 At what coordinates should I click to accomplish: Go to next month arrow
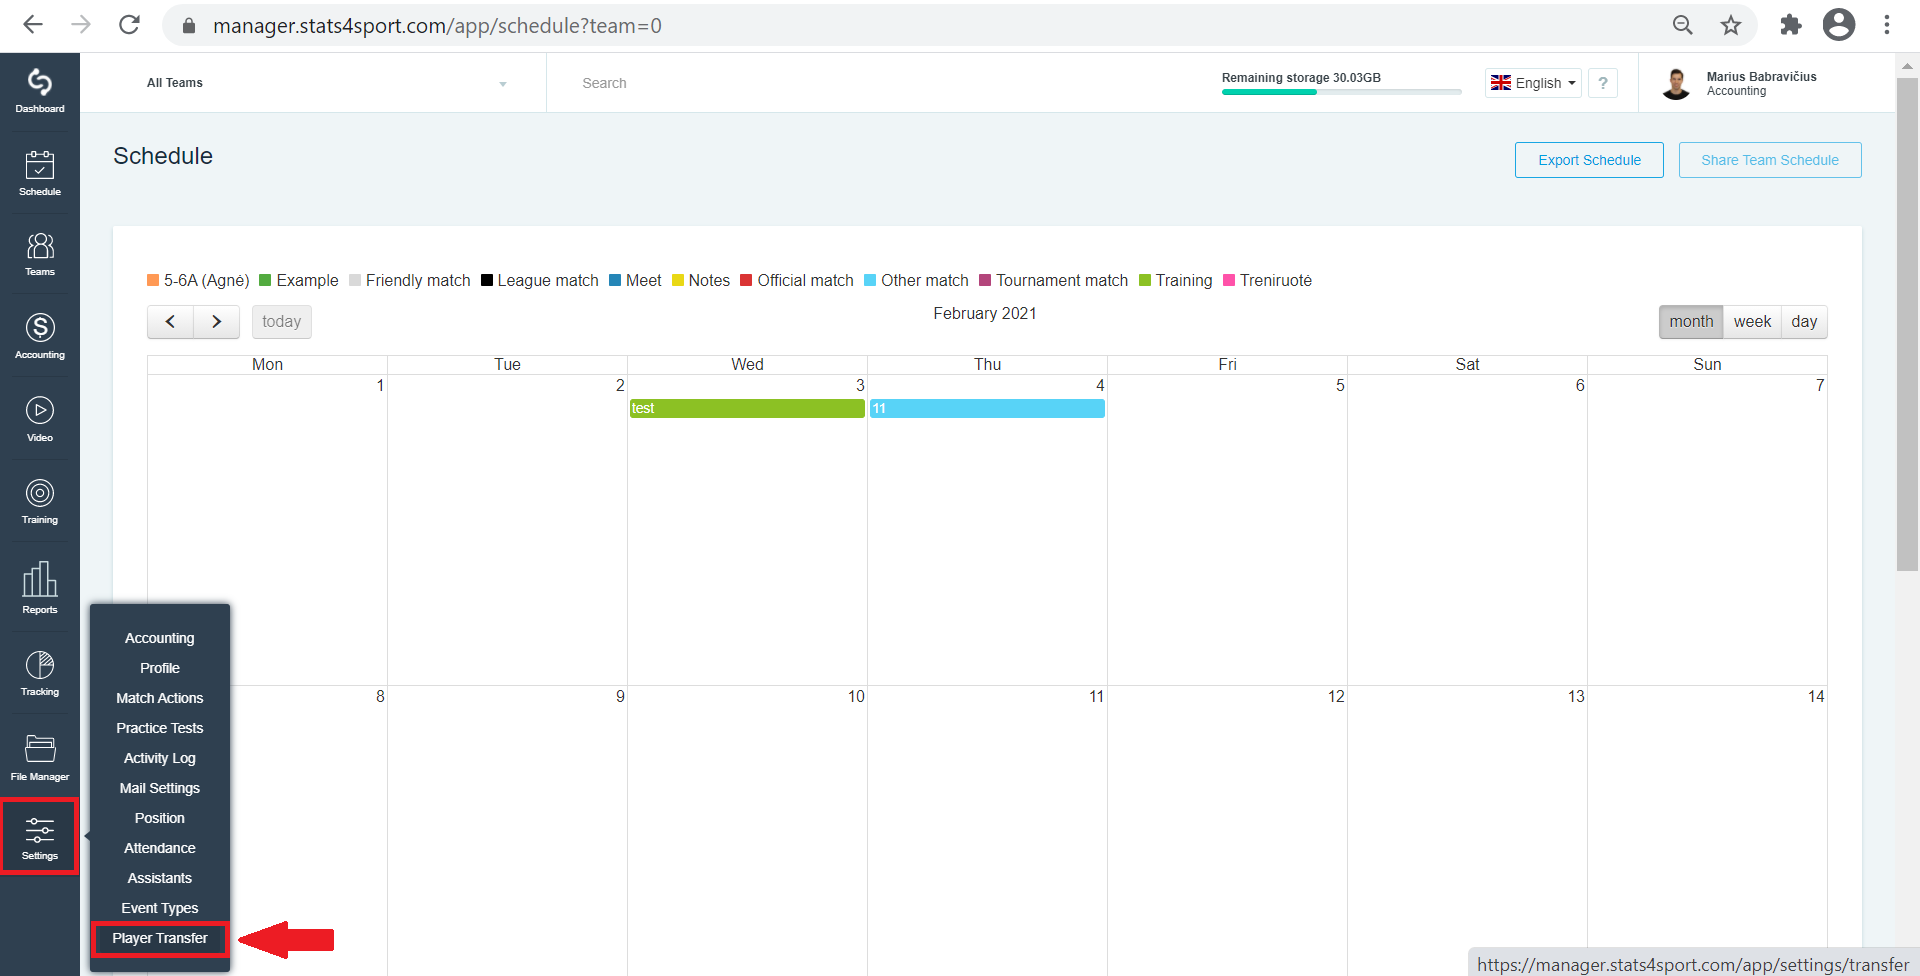pyautogui.click(x=217, y=322)
